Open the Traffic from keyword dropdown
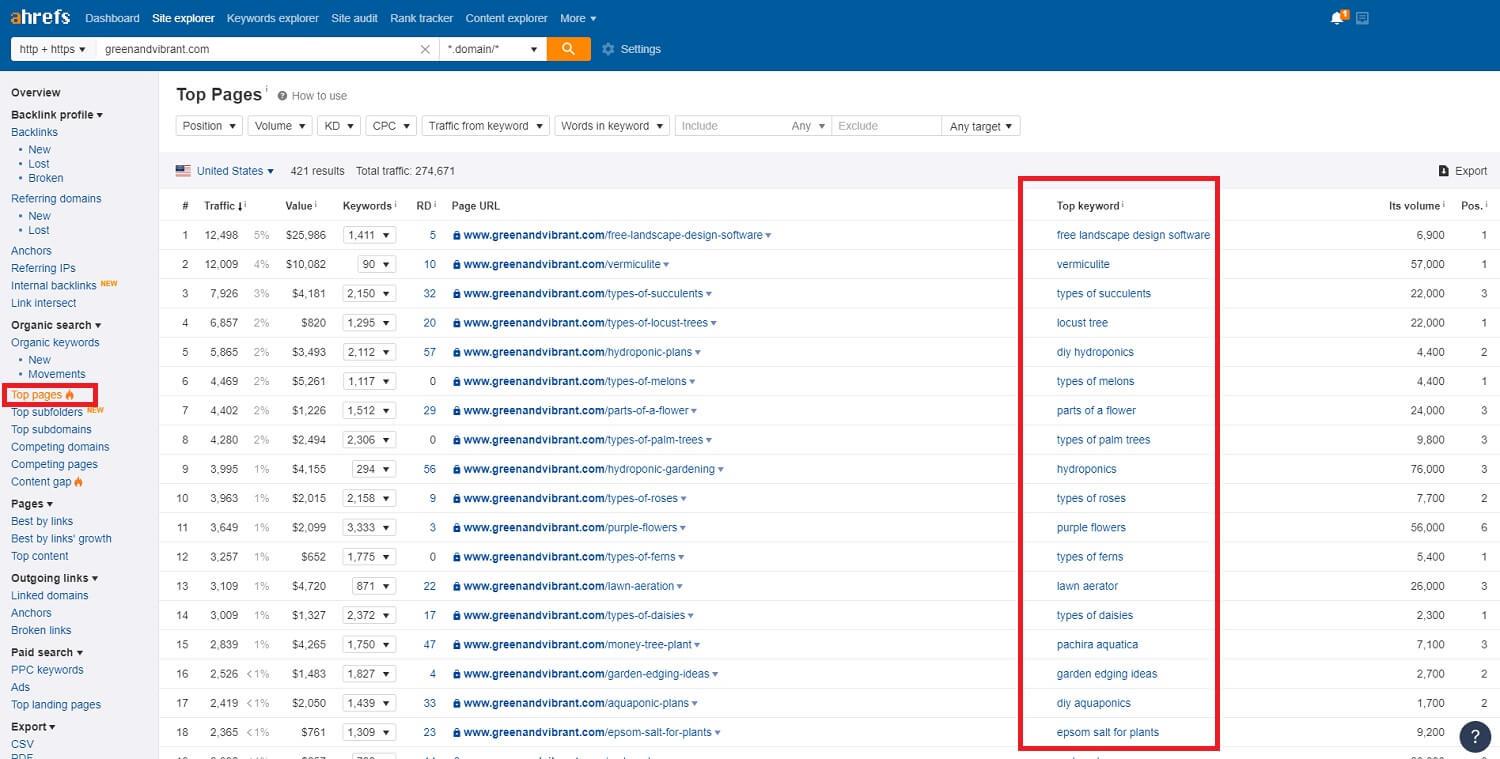The image size is (1500, 759). 486,126
